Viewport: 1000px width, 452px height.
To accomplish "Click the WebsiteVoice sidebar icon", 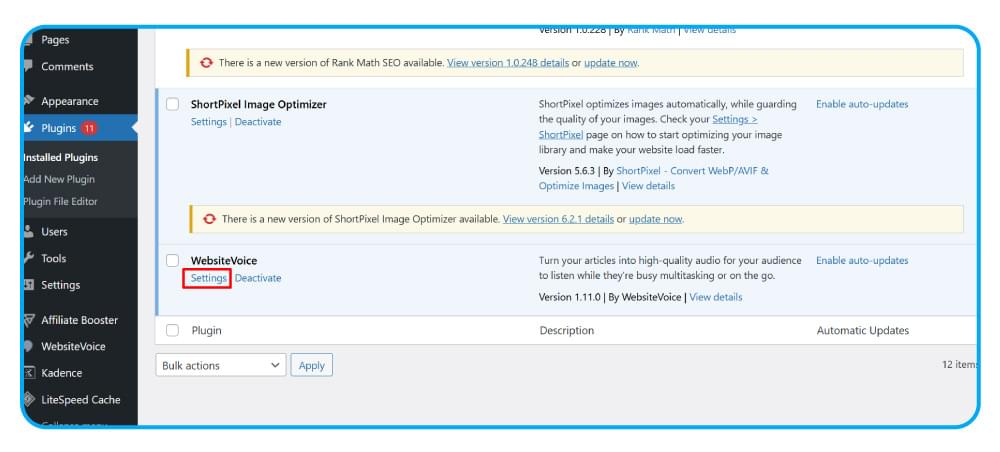I will click(28, 346).
